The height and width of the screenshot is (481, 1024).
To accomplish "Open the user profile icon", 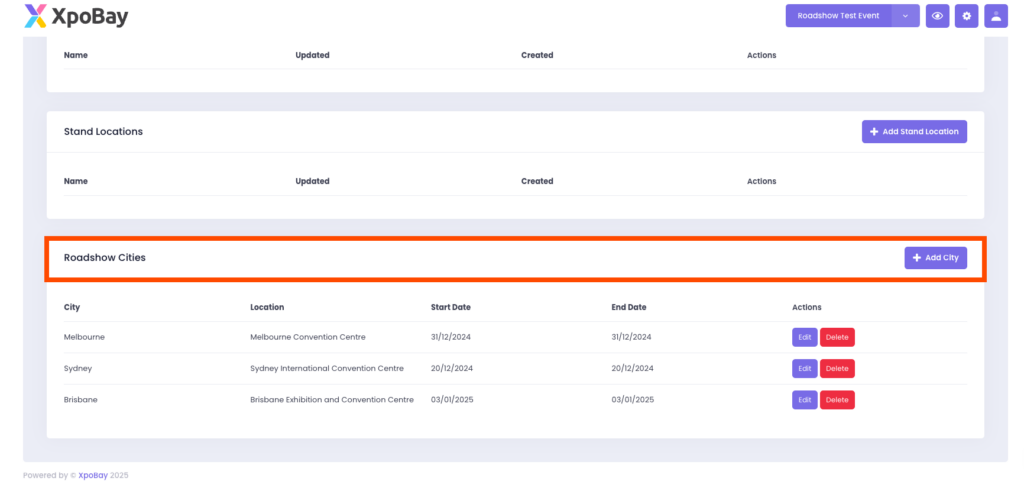I will (x=995, y=16).
